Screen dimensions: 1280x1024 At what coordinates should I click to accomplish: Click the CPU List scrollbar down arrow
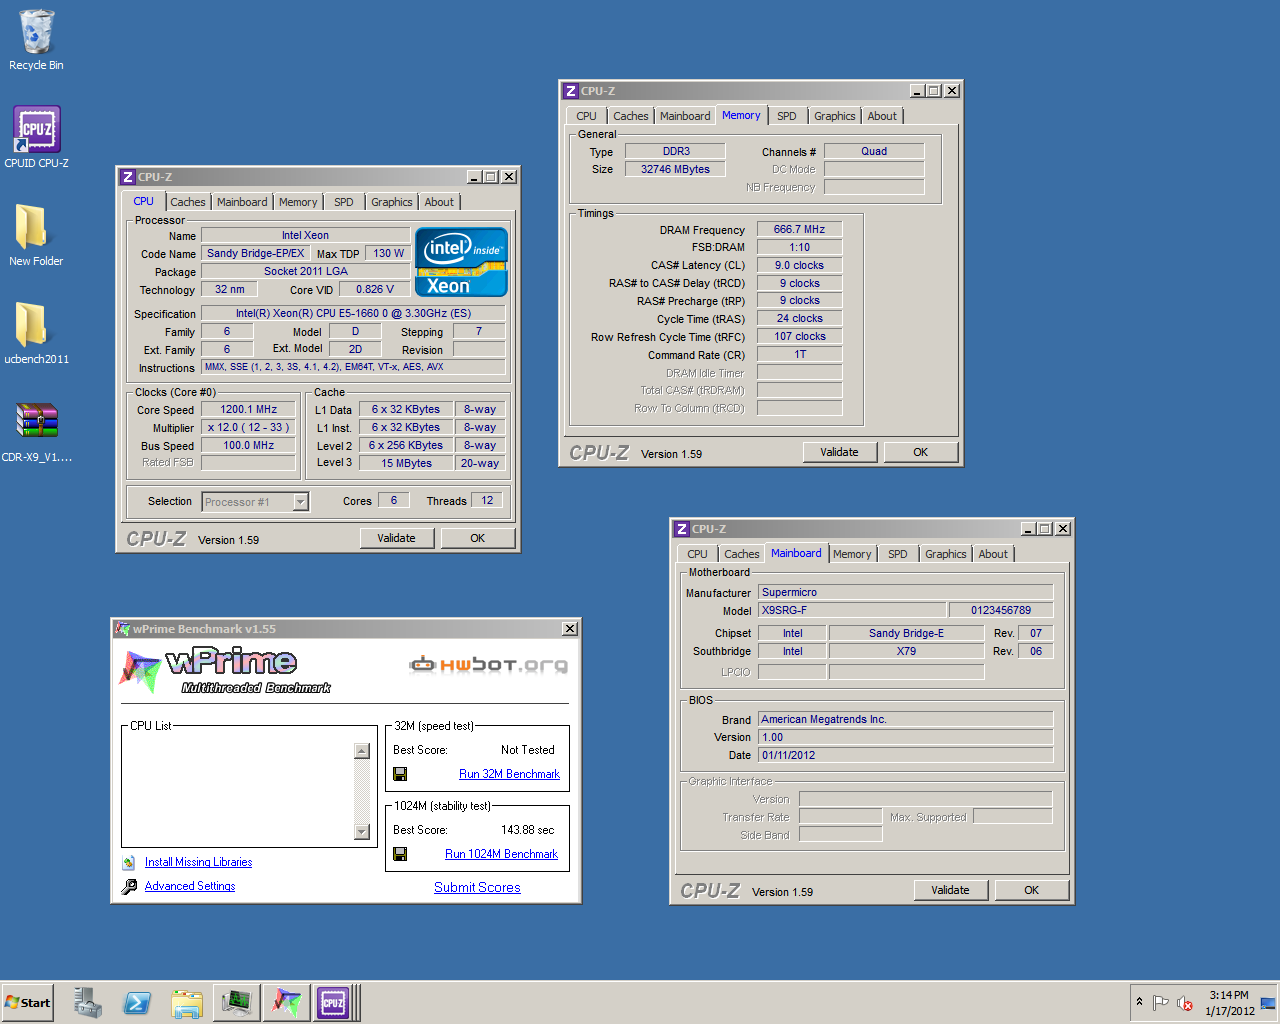(x=362, y=832)
